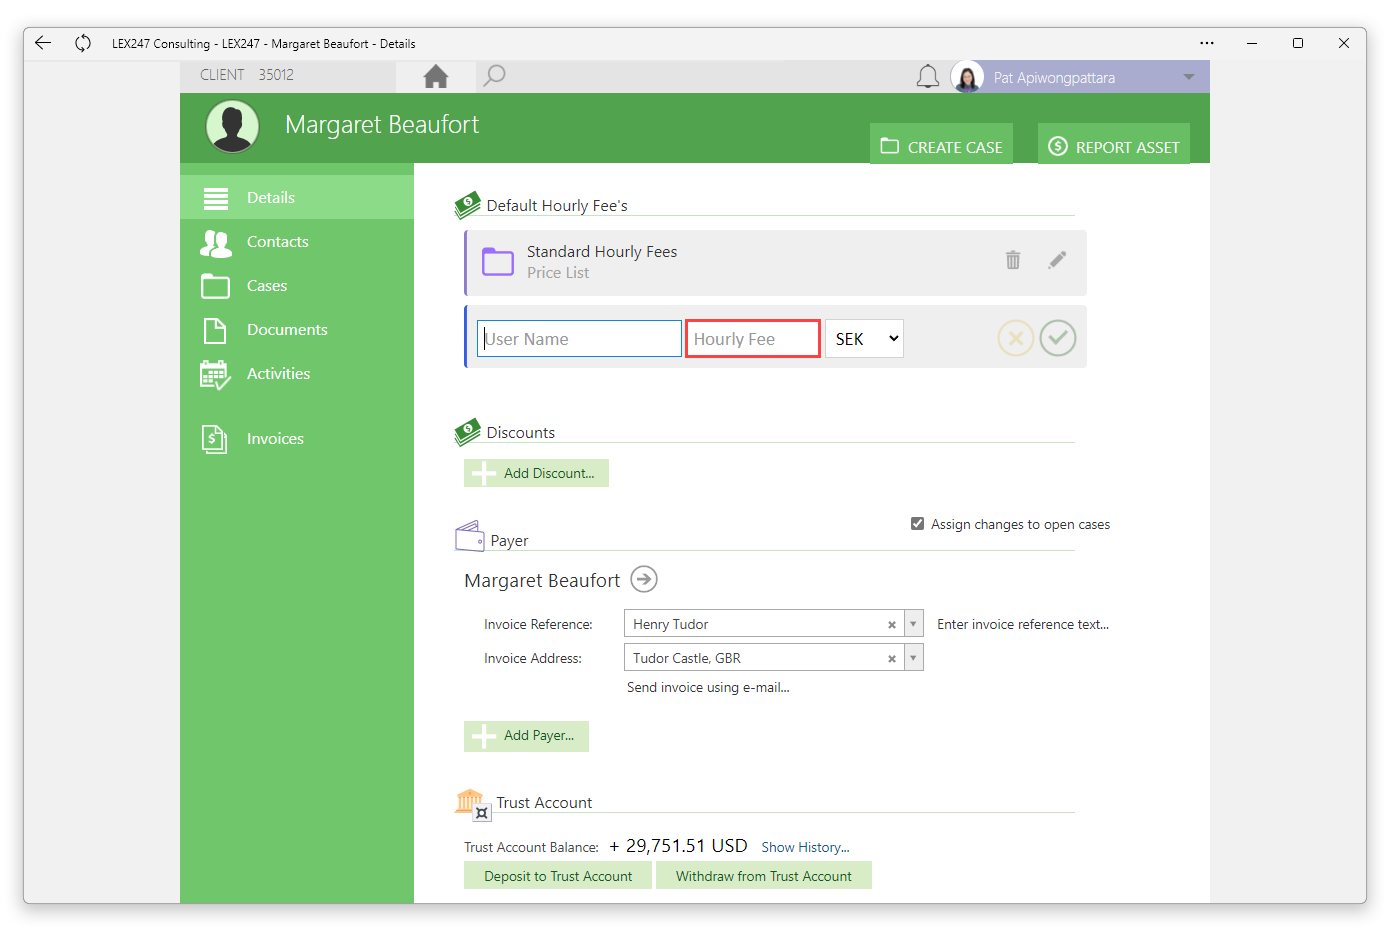Refresh the page with the reload icon
Image resolution: width=1390 pixels, height=930 pixels.
(x=83, y=43)
